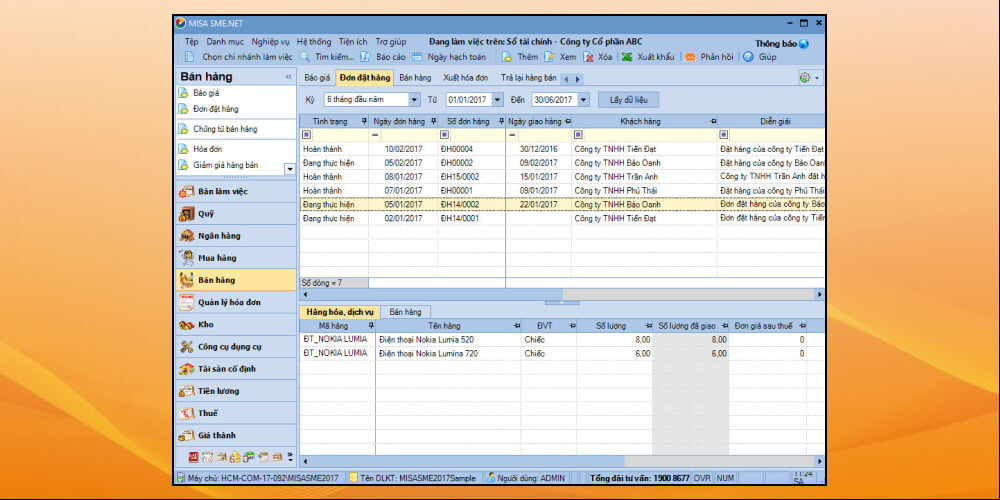Switch to the Xuất hóa đơn tab

click(466, 78)
